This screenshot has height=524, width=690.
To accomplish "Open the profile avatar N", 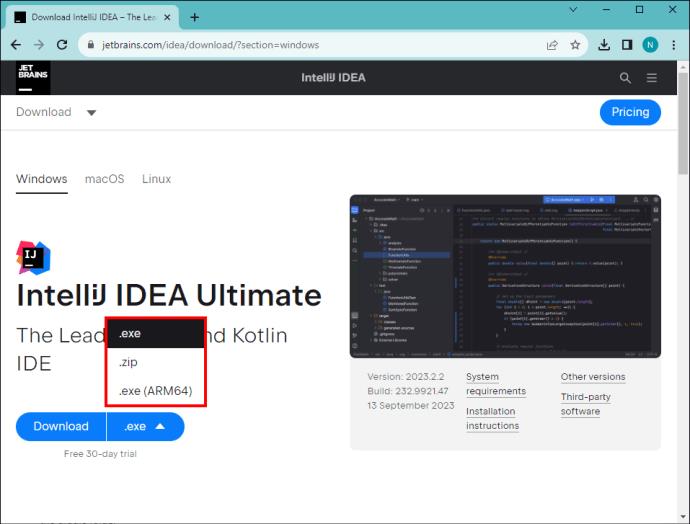I will click(650, 45).
